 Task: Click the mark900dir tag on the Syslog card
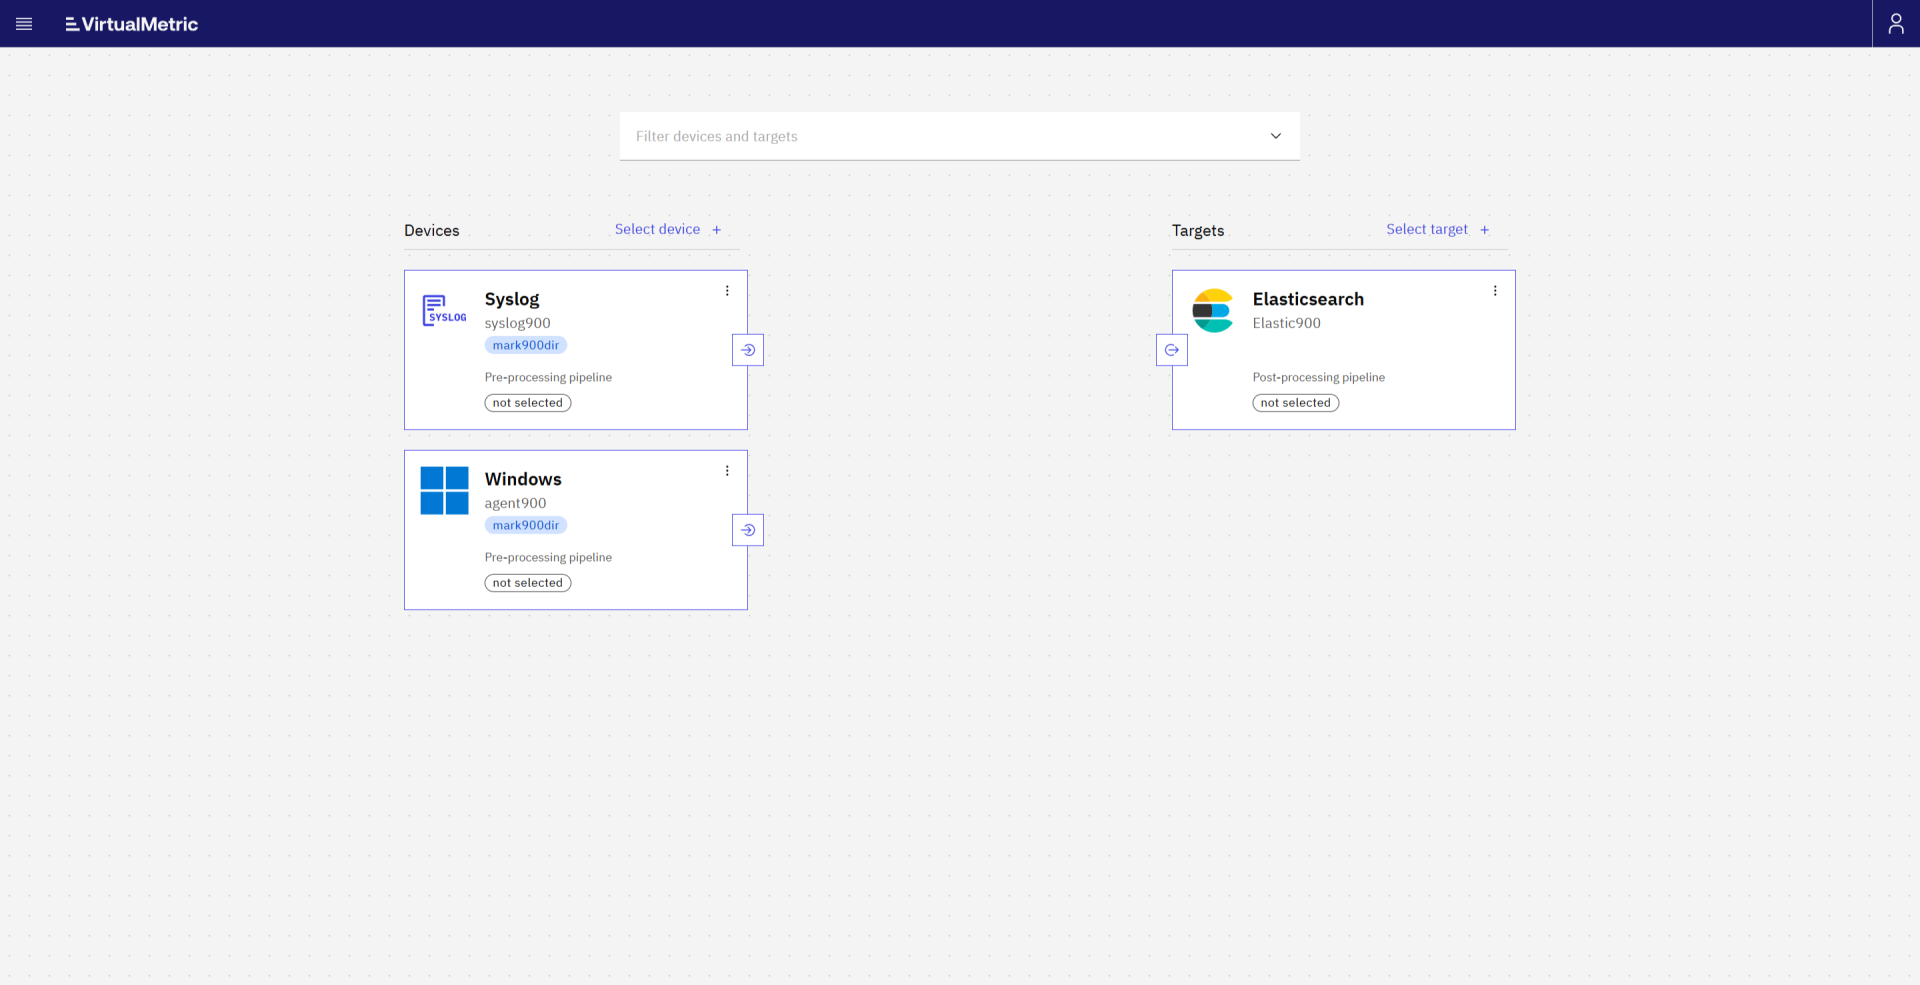tap(525, 344)
